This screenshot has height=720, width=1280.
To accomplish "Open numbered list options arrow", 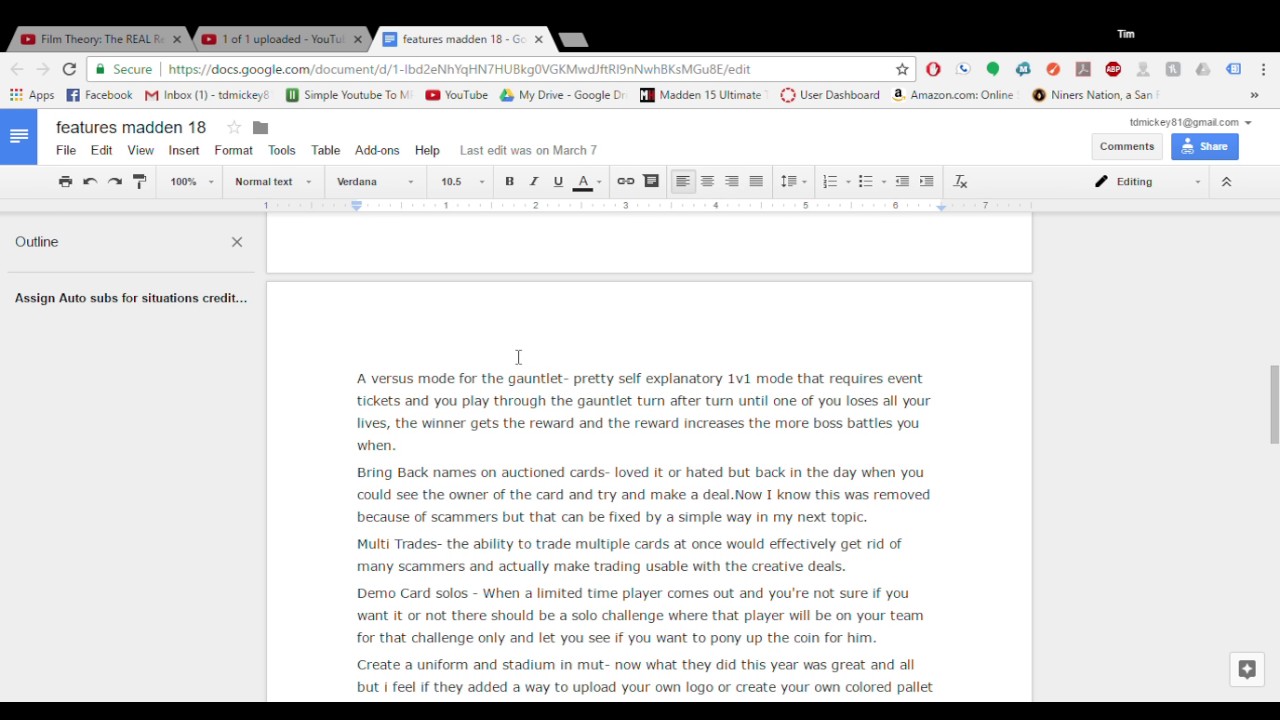I will (x=848, y=182).
